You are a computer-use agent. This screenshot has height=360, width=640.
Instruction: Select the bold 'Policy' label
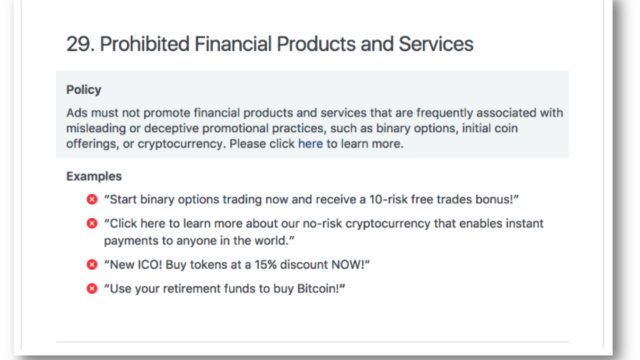(84, 90)
